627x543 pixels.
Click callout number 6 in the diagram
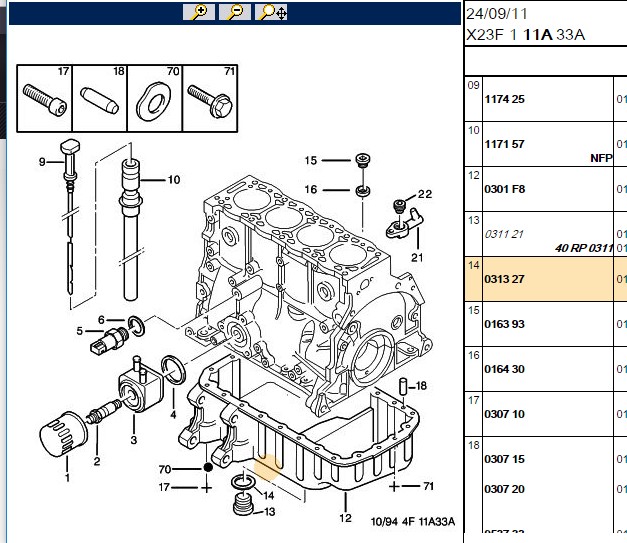click(101, 320)
